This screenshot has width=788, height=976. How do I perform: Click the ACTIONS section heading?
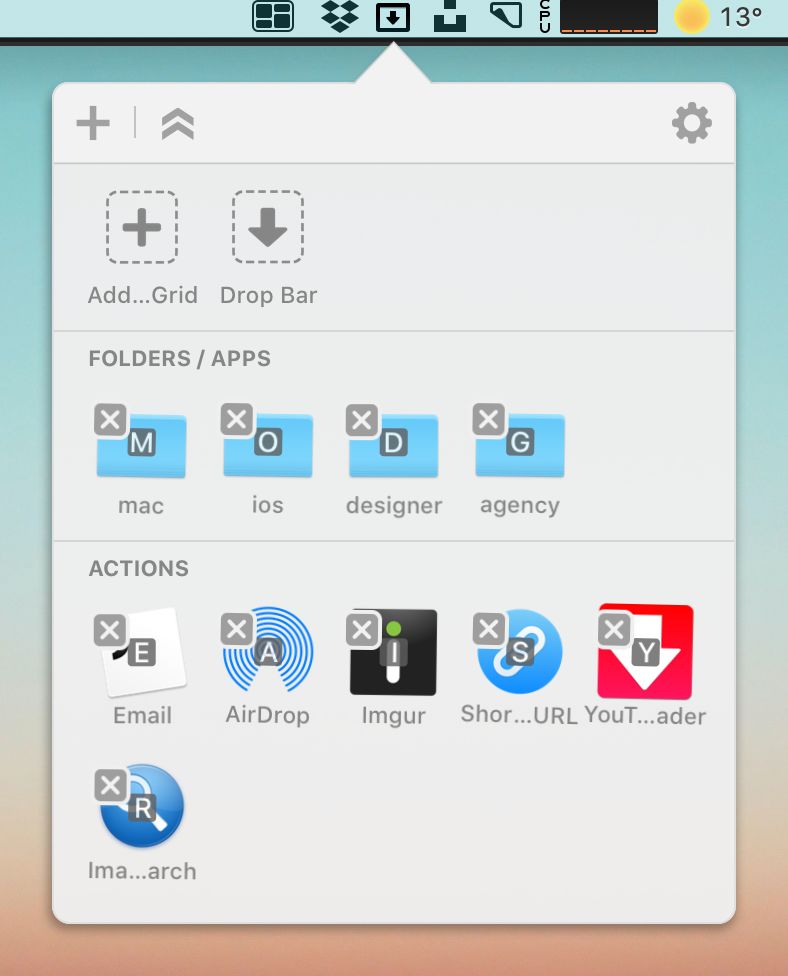pyautogui.click(x=139, y=568)
